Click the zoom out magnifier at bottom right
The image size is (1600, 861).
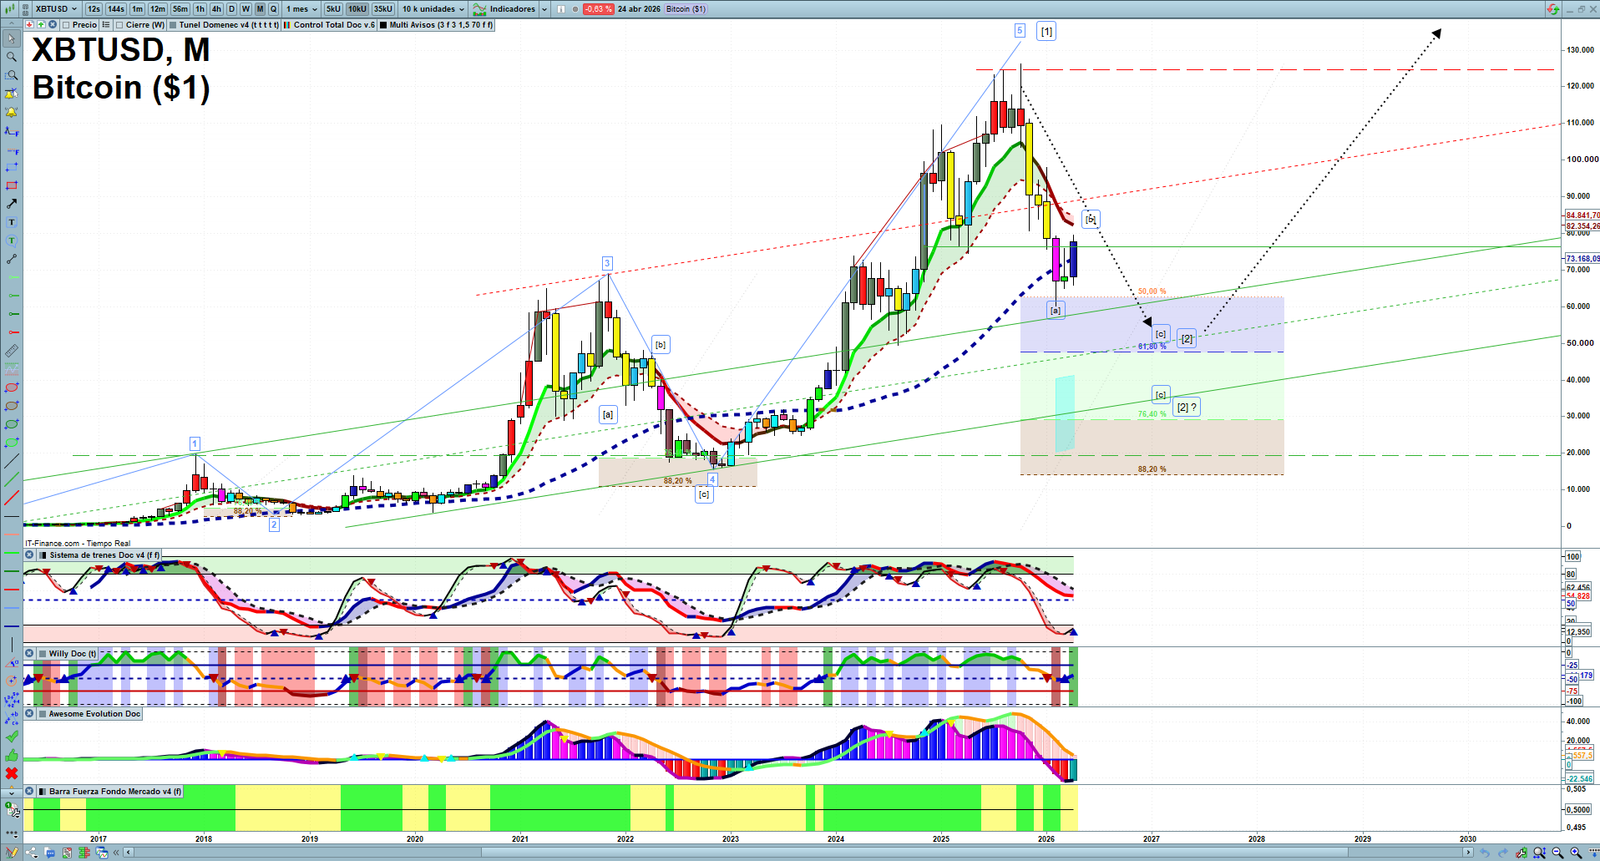[x=1558, y=853]
